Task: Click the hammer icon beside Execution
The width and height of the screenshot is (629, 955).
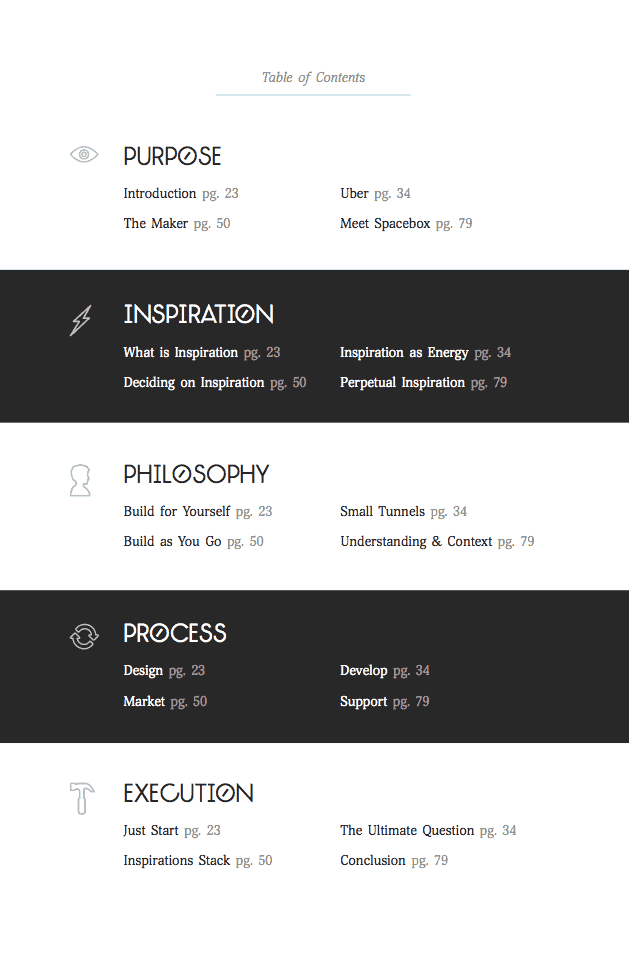Action: (x=82, y=798)
